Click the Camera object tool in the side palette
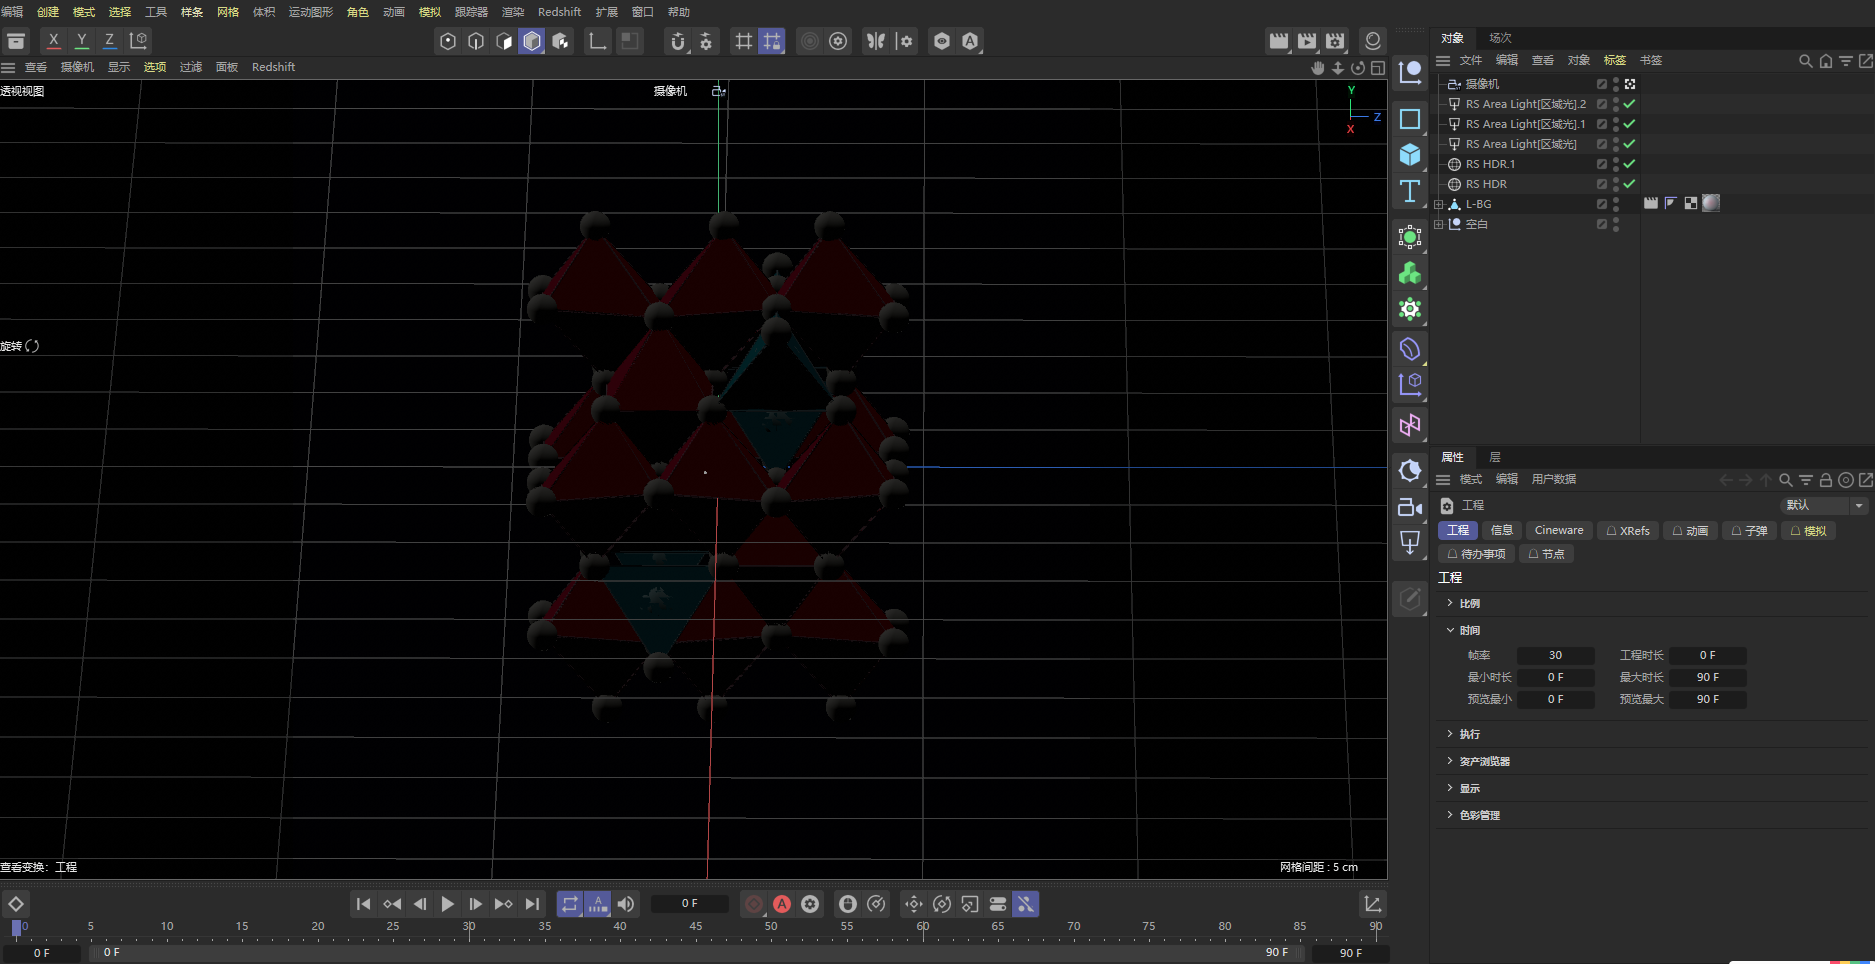Image resolution: width=1875 pixels, height=964 pixels. click(x=1410, y=507)
